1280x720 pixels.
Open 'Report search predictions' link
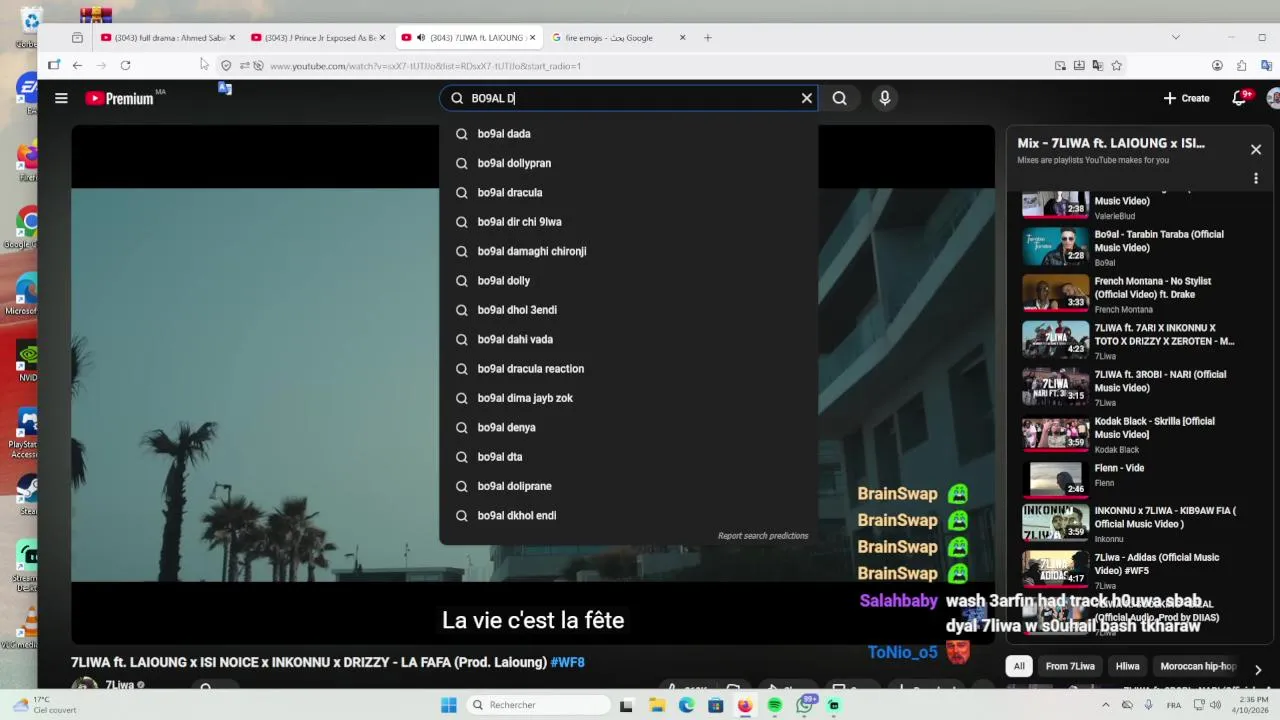click(763, 536)
